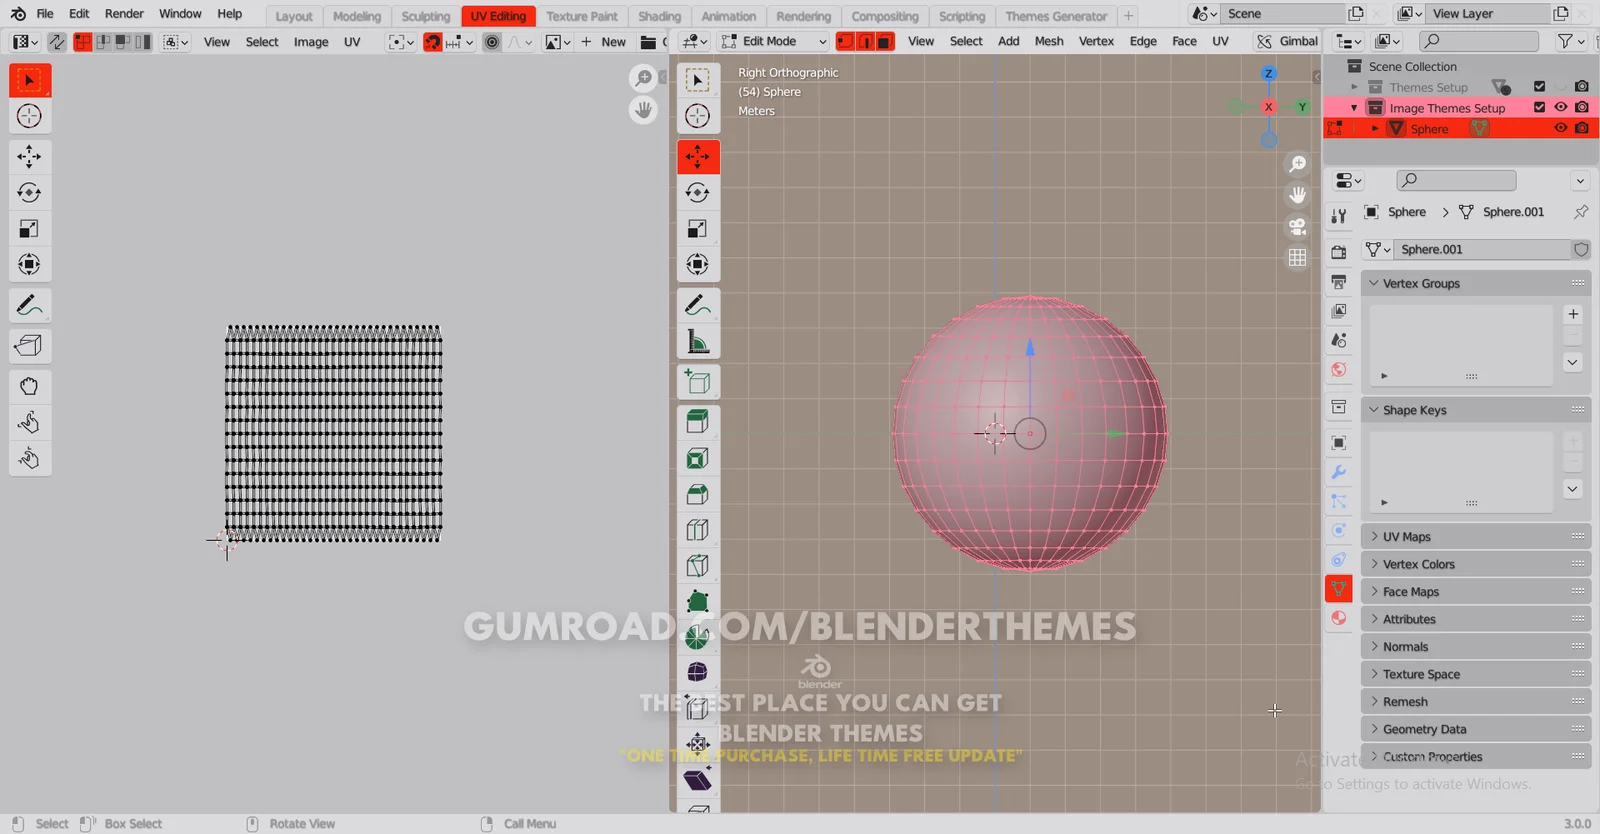
Task: Expand the UV Maps panel
Action: point(1476,537)
